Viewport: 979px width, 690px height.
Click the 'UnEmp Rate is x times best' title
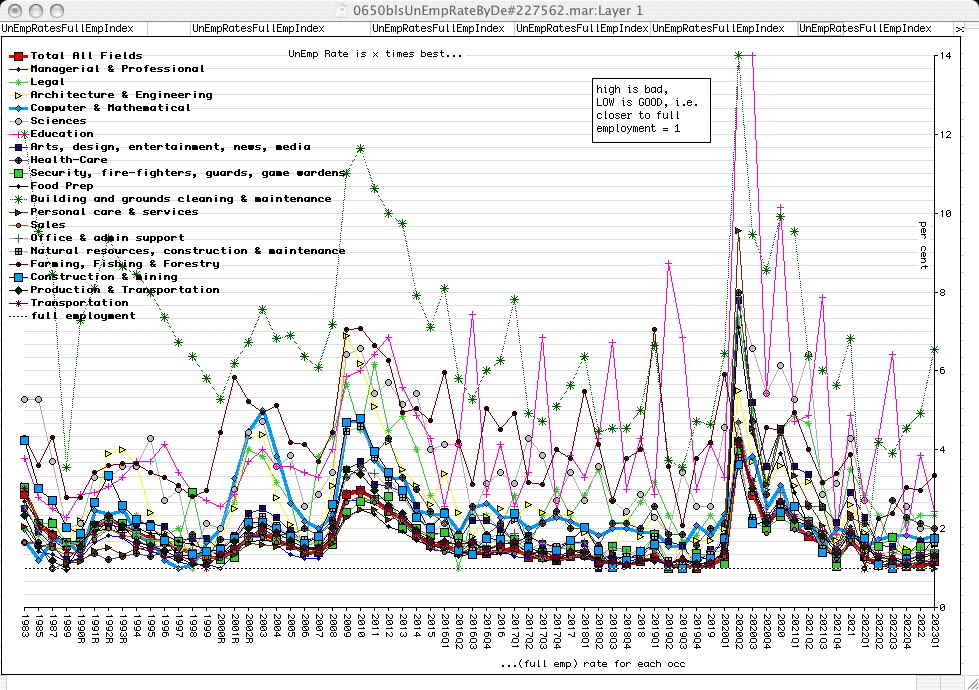[375, 53]
